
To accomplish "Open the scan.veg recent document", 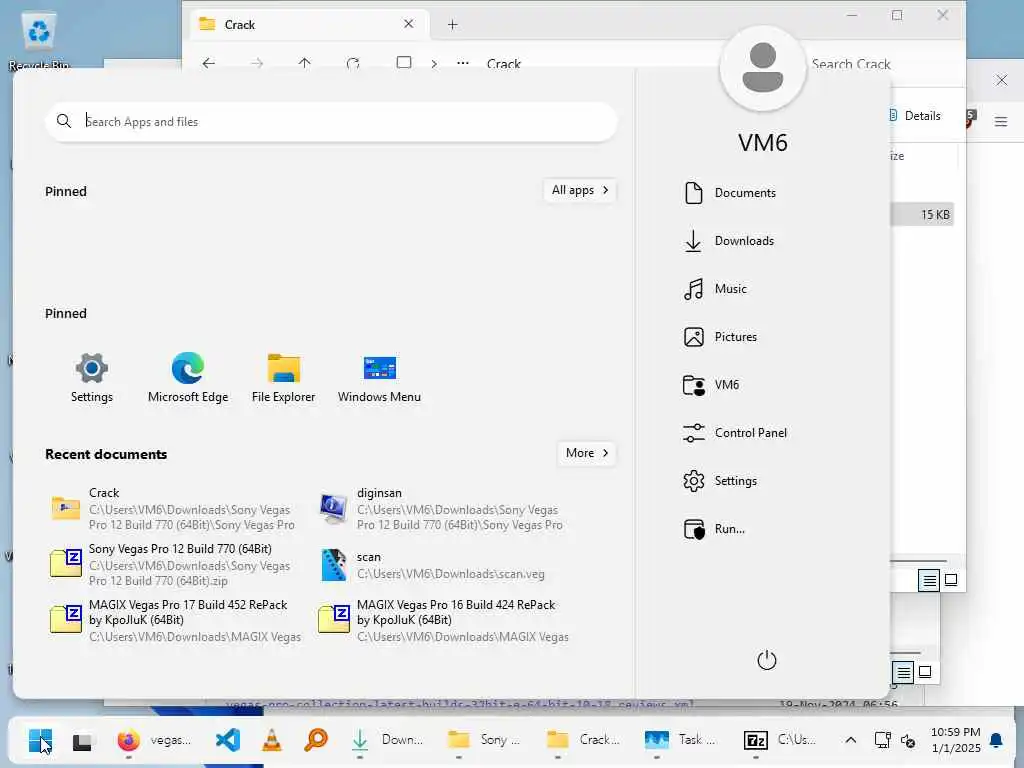I will point(444,565).
